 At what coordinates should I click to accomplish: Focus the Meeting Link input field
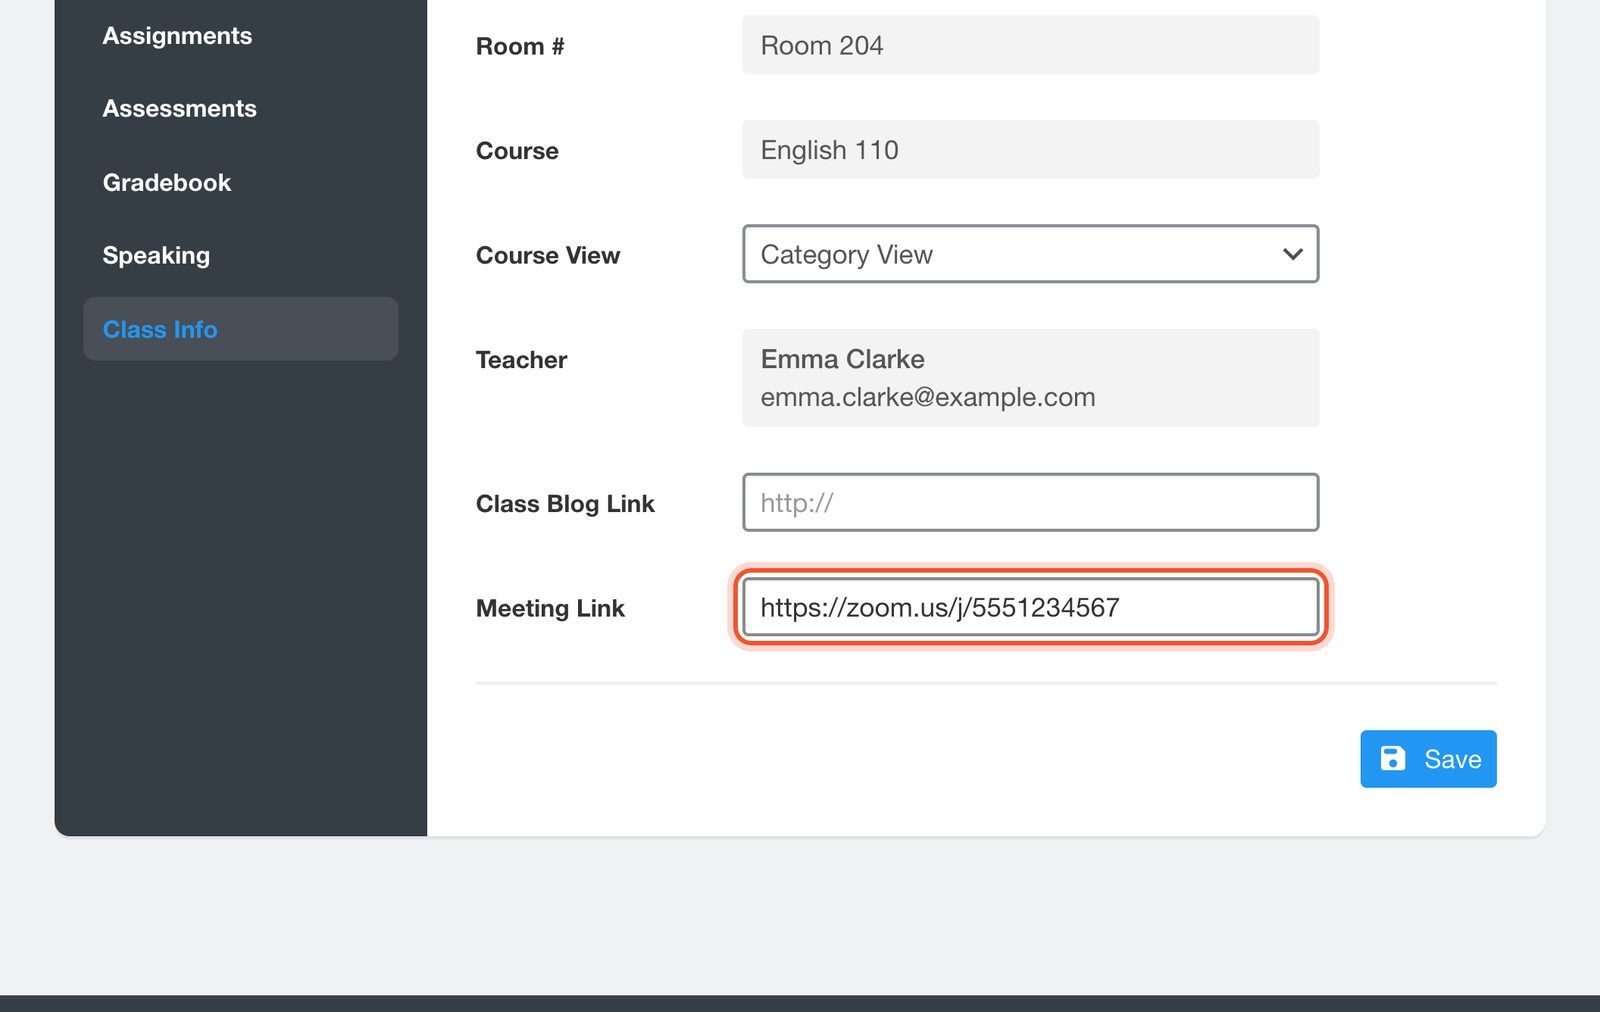tap(1030, 607)
